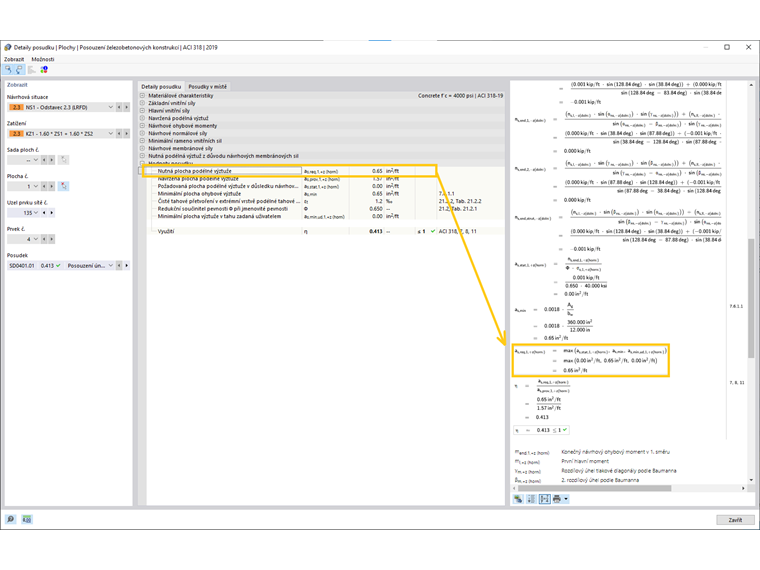Maximize the Detaily posudku window
Image resolution: width=760 pixels, height=570 pixels.
[x=727, y=47]
